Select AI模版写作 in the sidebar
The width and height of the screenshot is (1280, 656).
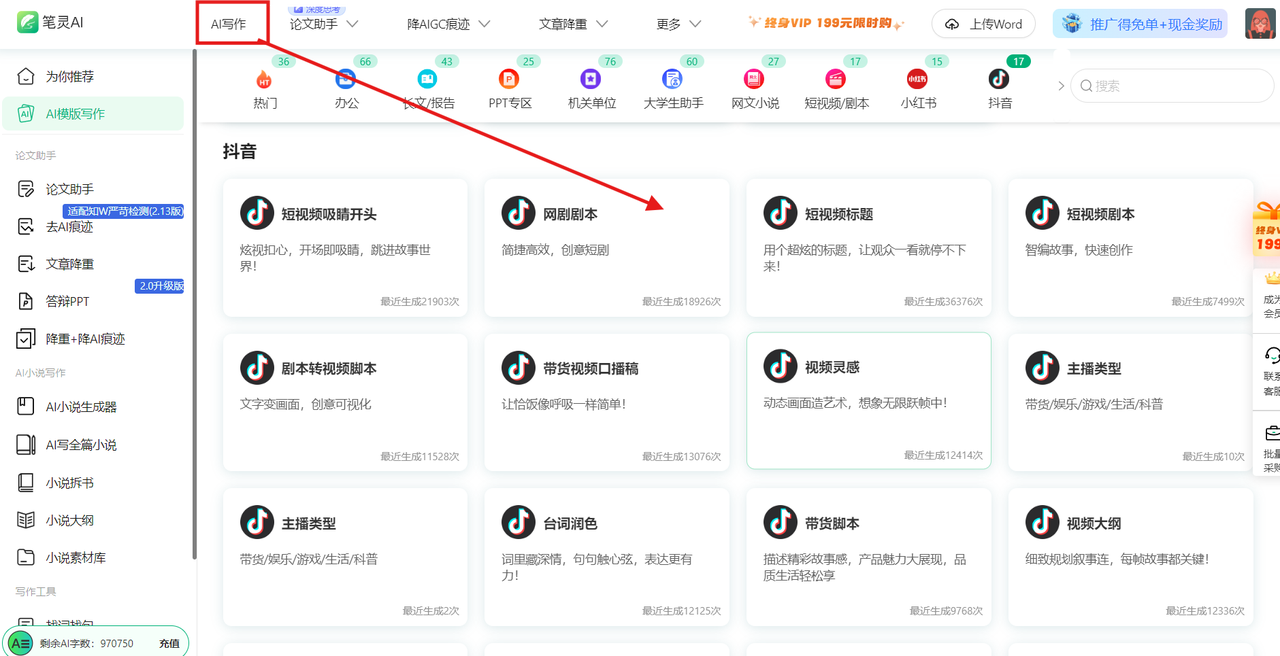tap(93, 114)
